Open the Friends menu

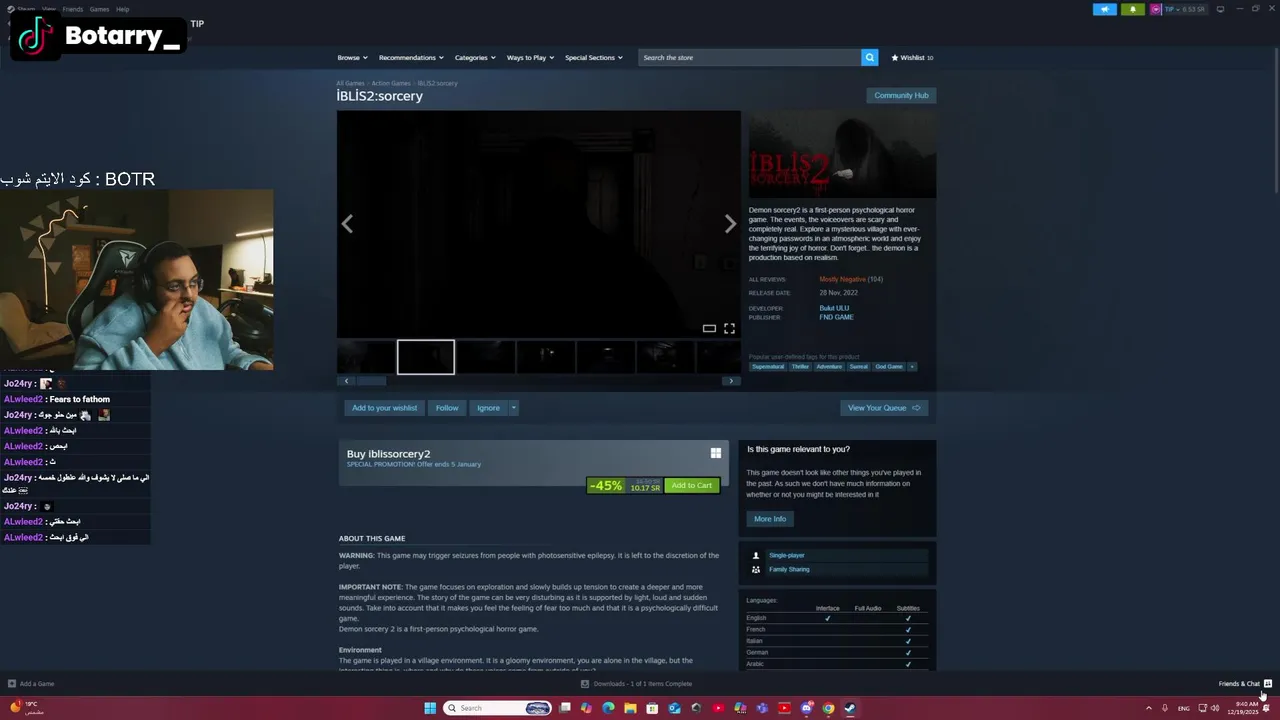[x=73, y=9]
